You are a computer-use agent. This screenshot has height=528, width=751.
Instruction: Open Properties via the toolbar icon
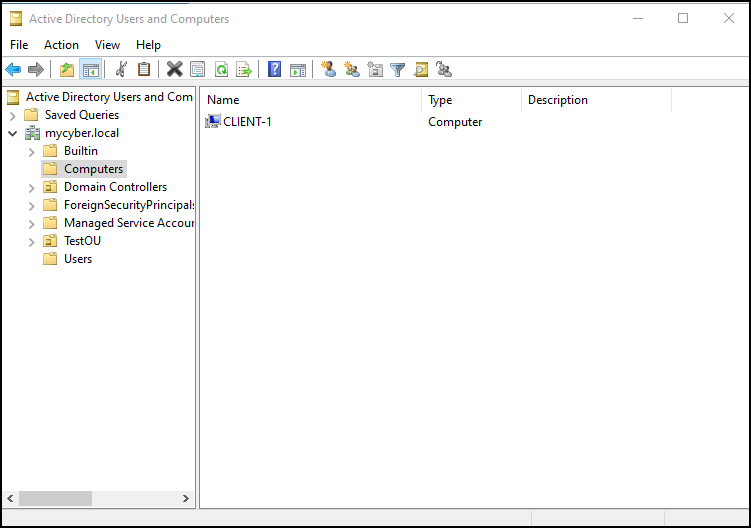coord(197,70)
